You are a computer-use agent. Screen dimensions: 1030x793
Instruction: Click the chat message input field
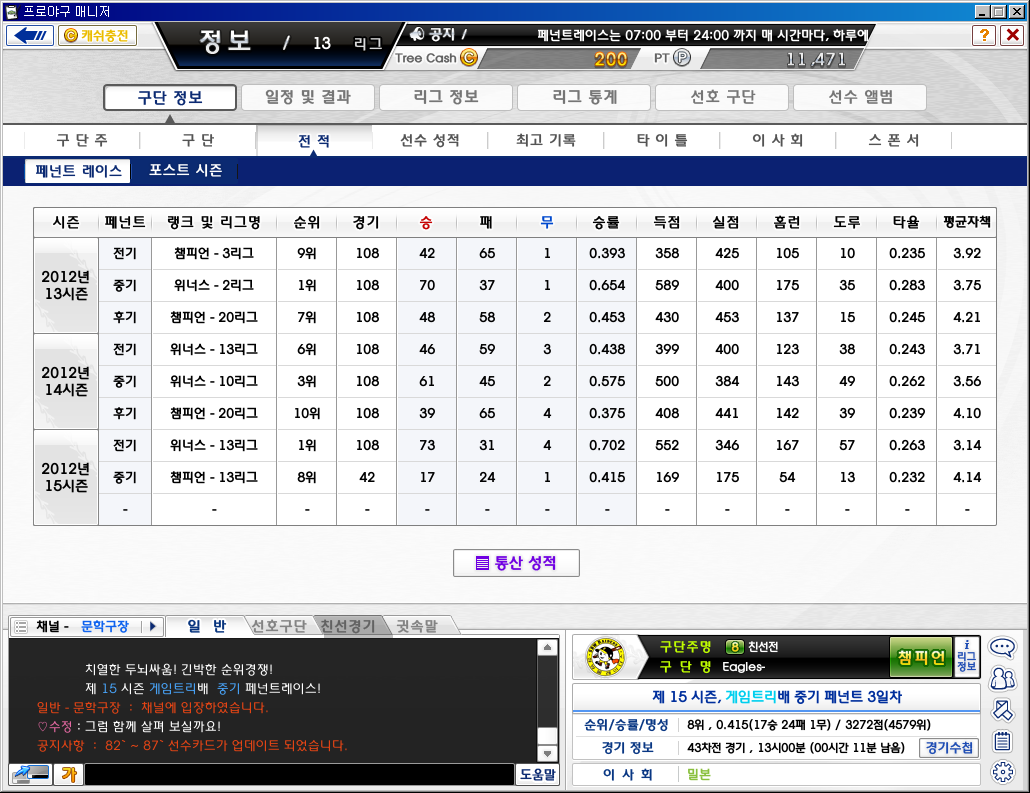pos(298,774)
